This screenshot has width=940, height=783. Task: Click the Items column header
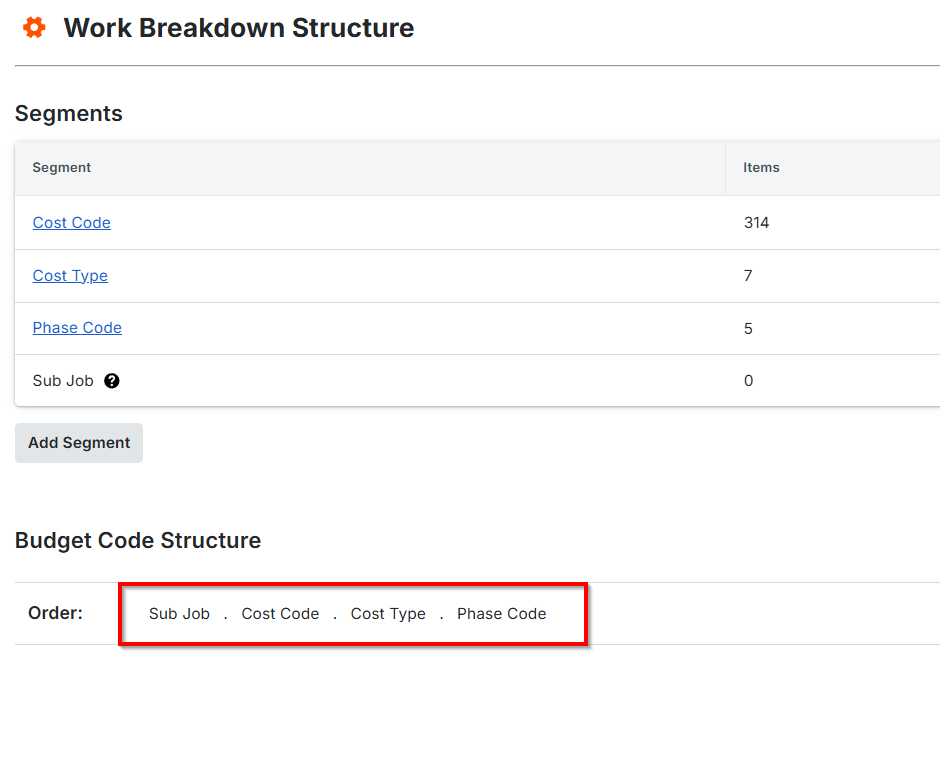[x=761, y=167]
